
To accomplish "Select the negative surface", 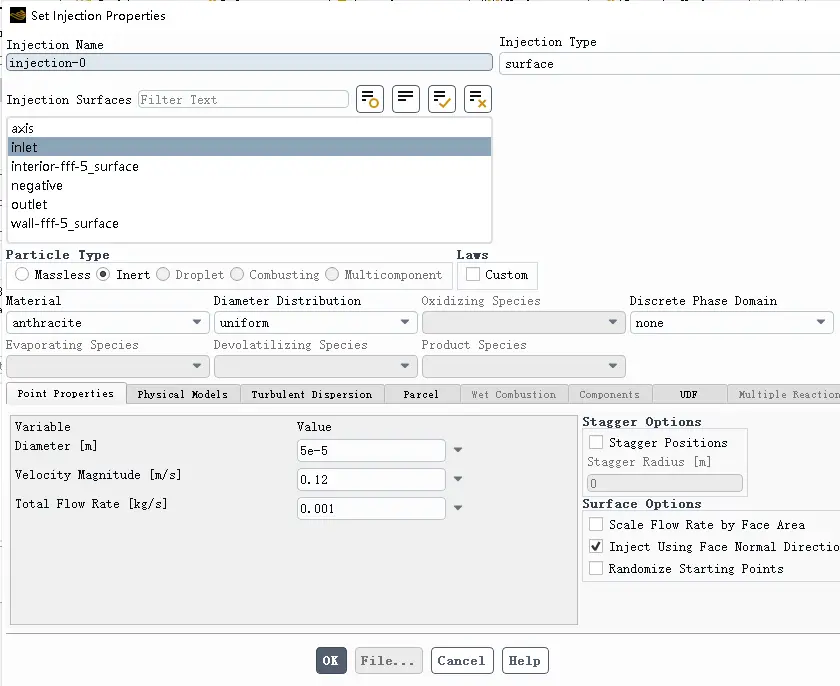I will point(249,185).
